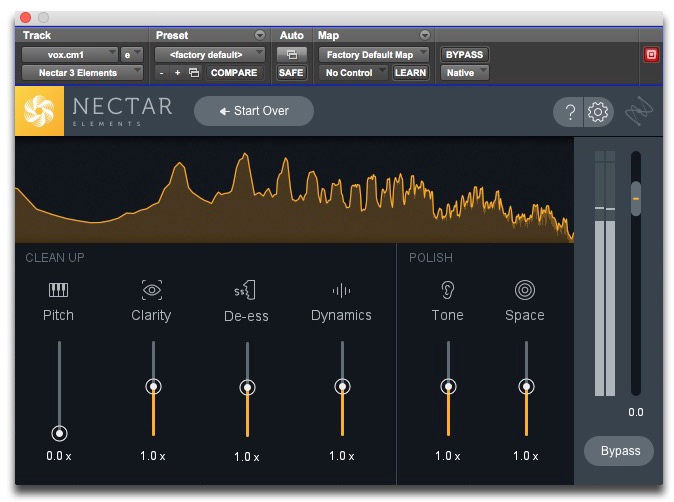The height and width of the screenshot is (502, 674).
Task: Click the Clarity eye icon
Action: 152,290
